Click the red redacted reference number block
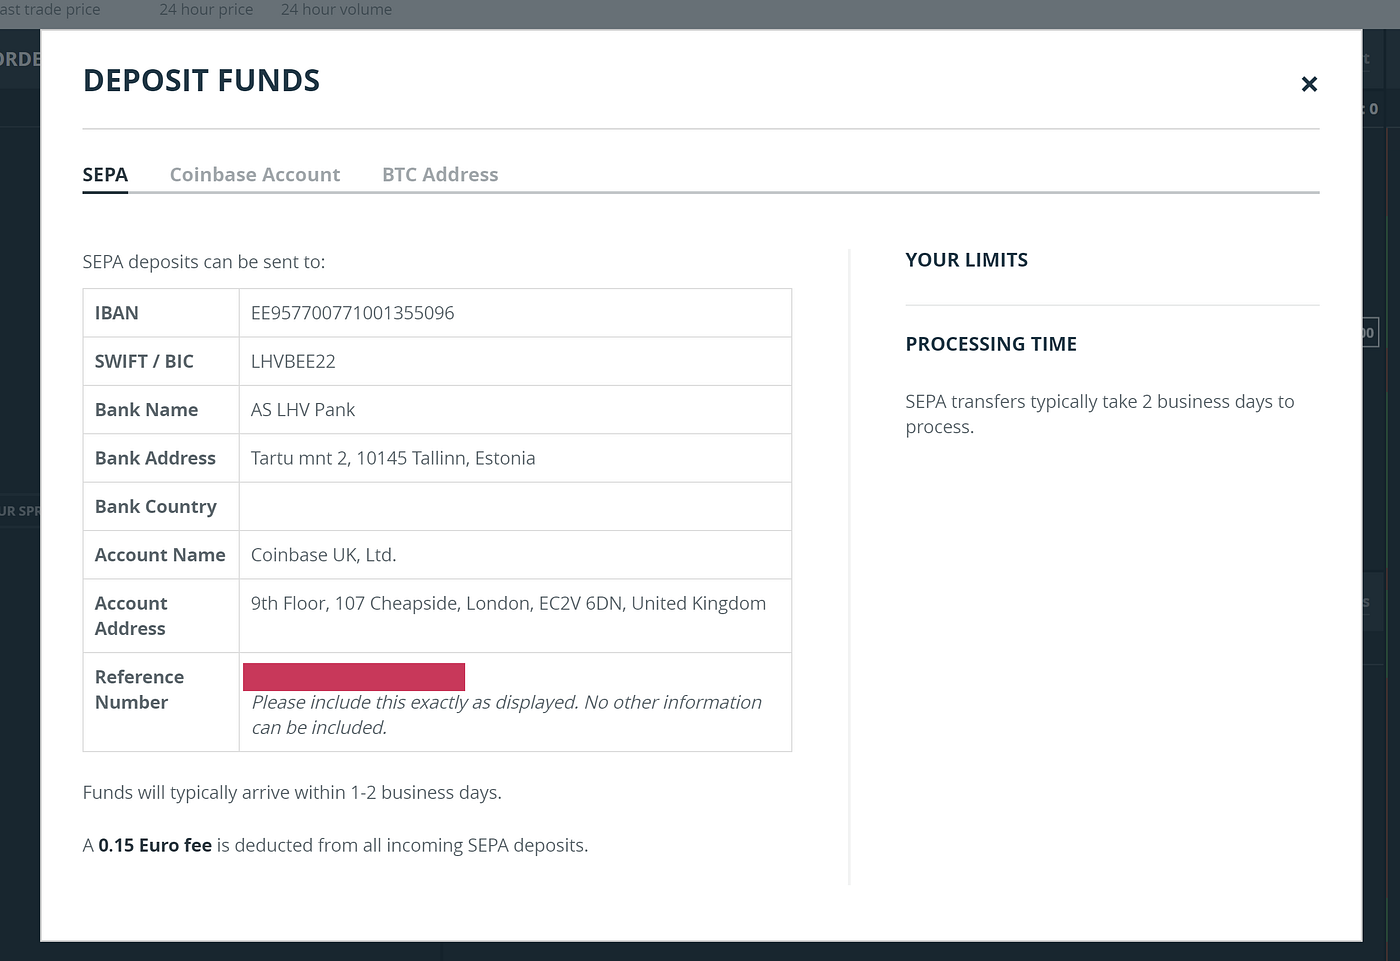 click(354, 677)
